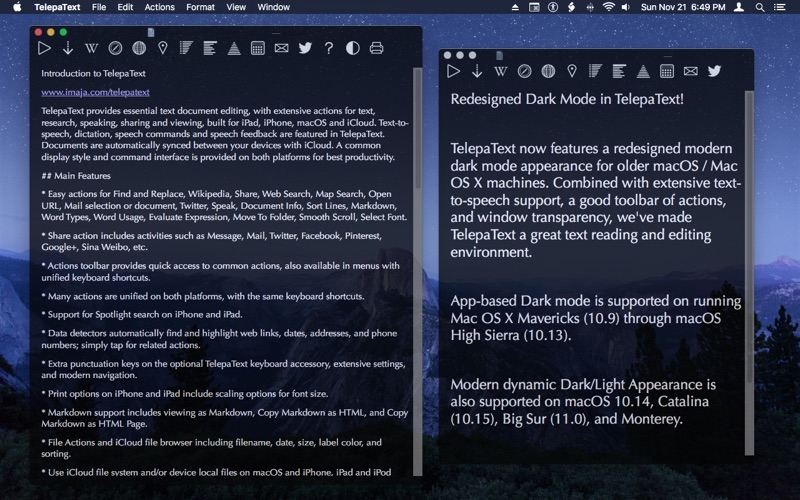Open the Actions menu
The image size is (800, 500).
point(159,7)
